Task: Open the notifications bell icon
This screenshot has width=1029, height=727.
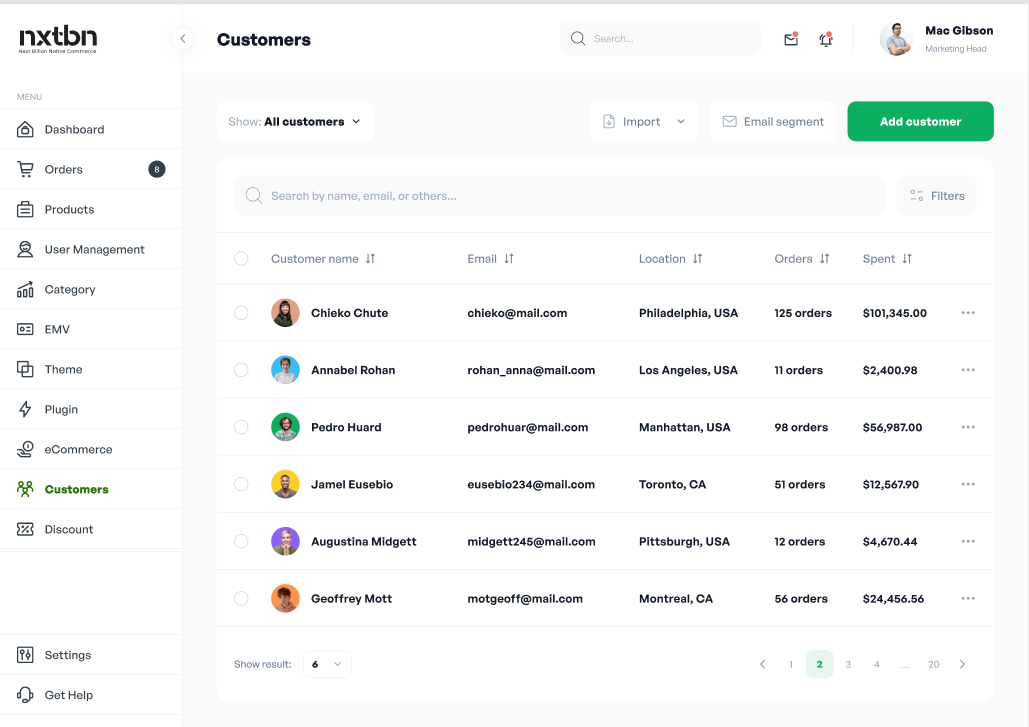Action: 824,38
